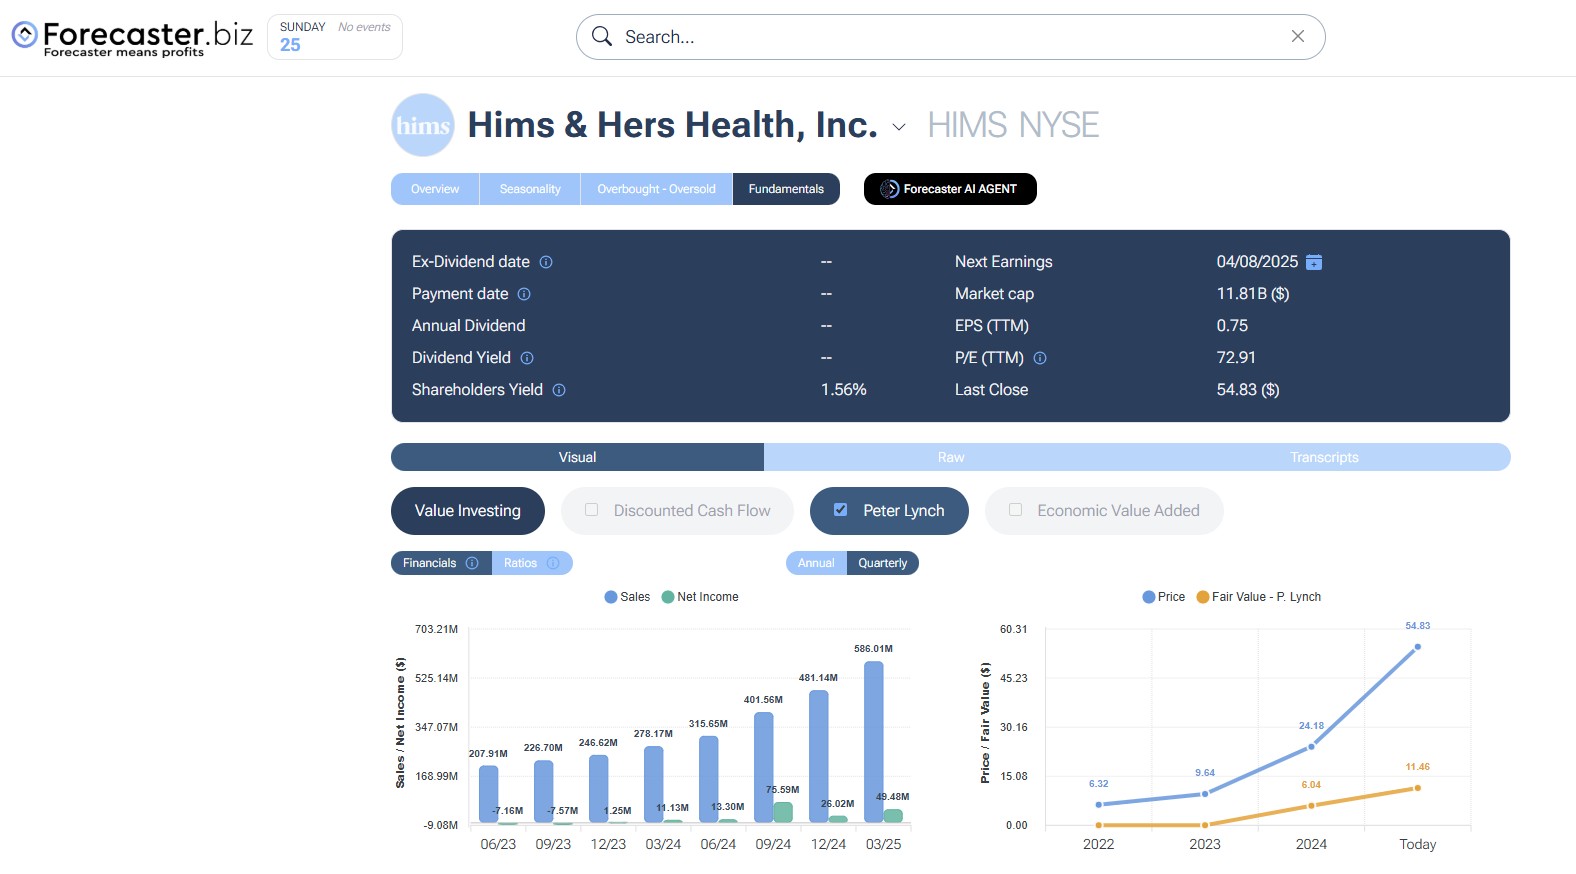The height and width of the screenshot is (874, 1576).
Task: Enable the Economic Value Added checkbox
Action: click(1016, 510)
